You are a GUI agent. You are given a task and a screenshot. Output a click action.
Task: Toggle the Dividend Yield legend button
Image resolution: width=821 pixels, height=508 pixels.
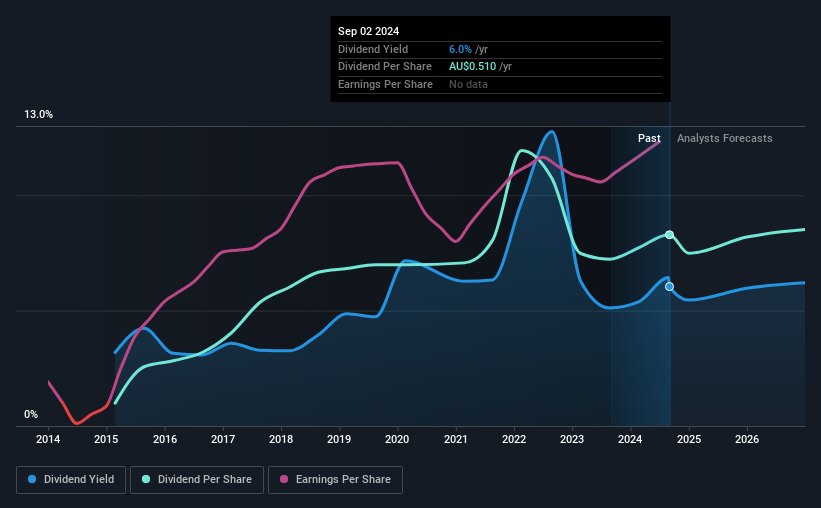click(x=71, y=480)
